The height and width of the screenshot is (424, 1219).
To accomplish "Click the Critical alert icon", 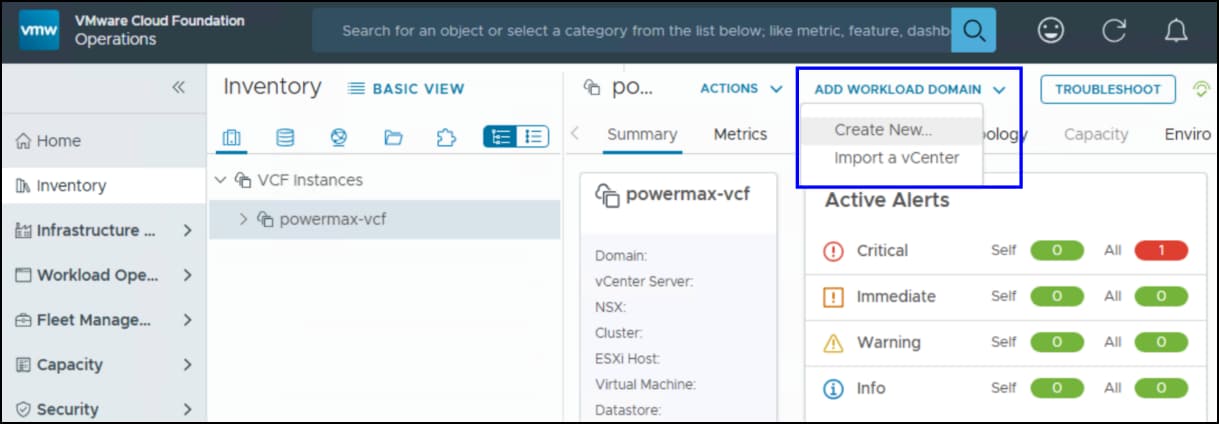I will click(834, 251).
